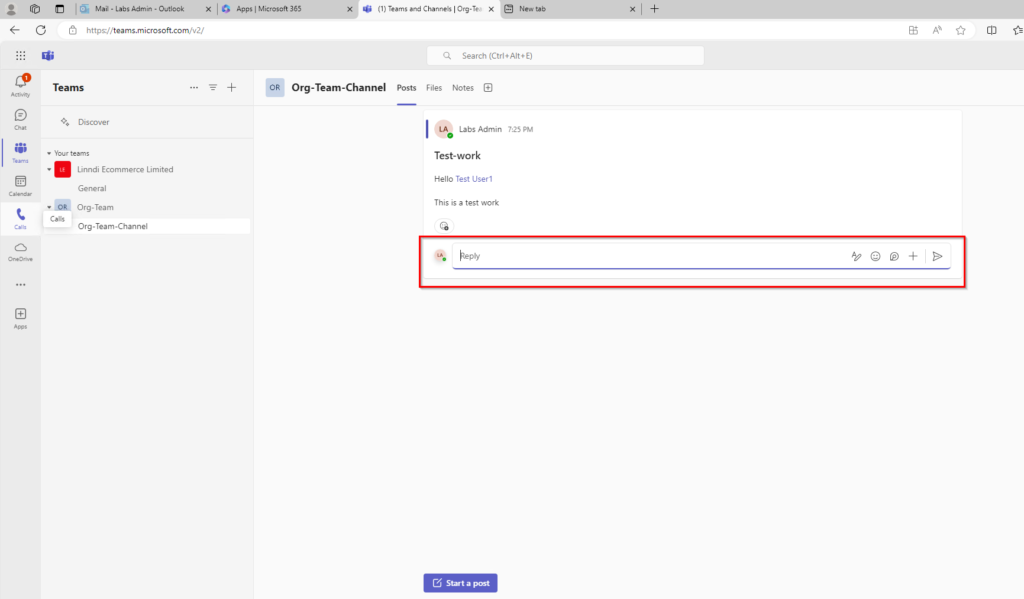
Task: Open browser tab actions menu icon
Action: click(59, 9)
